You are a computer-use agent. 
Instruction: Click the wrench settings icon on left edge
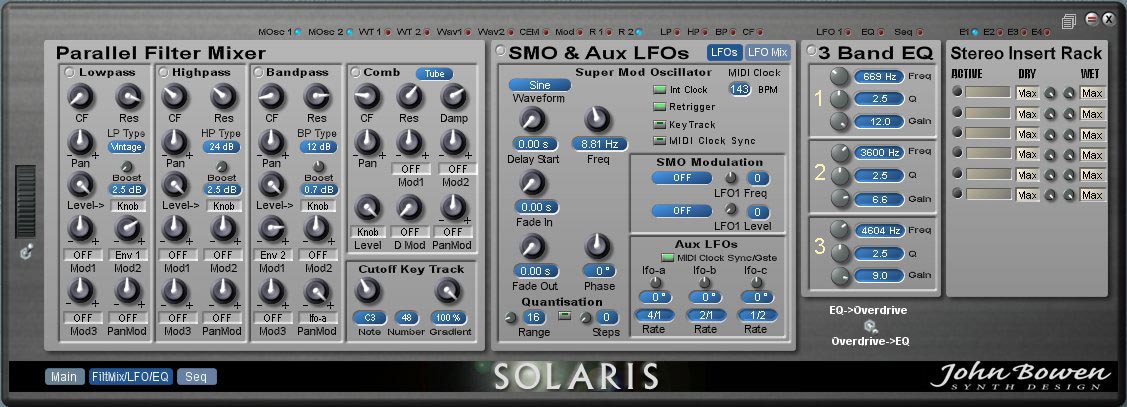click(x=27, y=253)
